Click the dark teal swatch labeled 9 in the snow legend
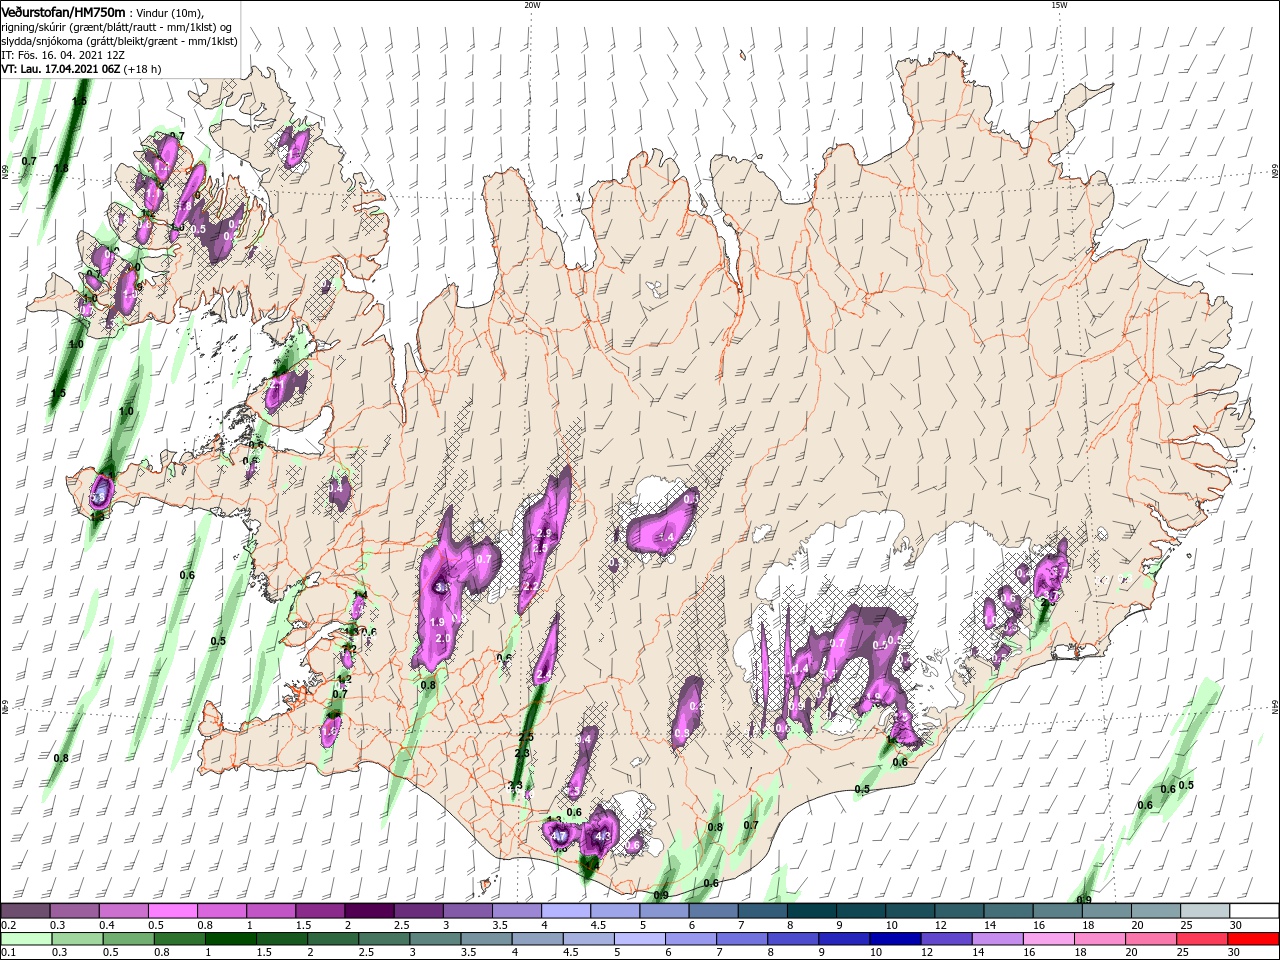 (x=859, y=911)
